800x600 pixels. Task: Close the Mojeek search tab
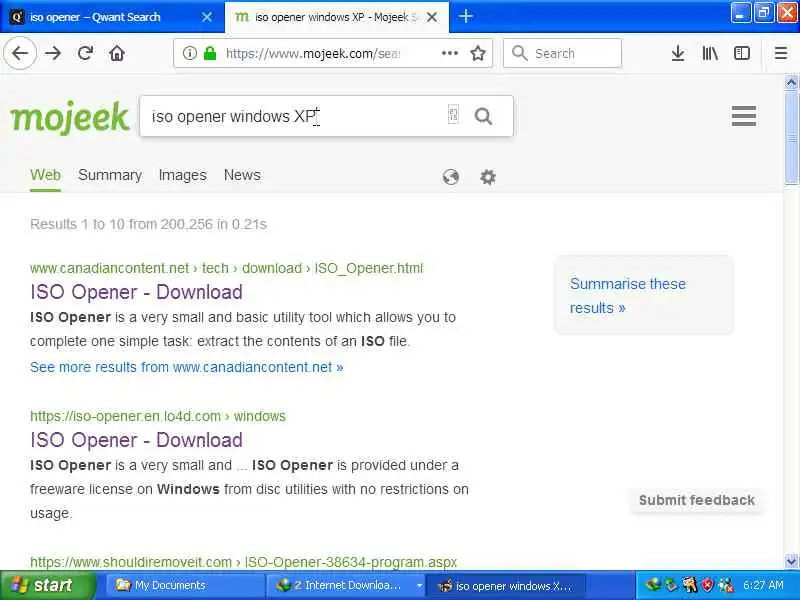click(432, 17)
